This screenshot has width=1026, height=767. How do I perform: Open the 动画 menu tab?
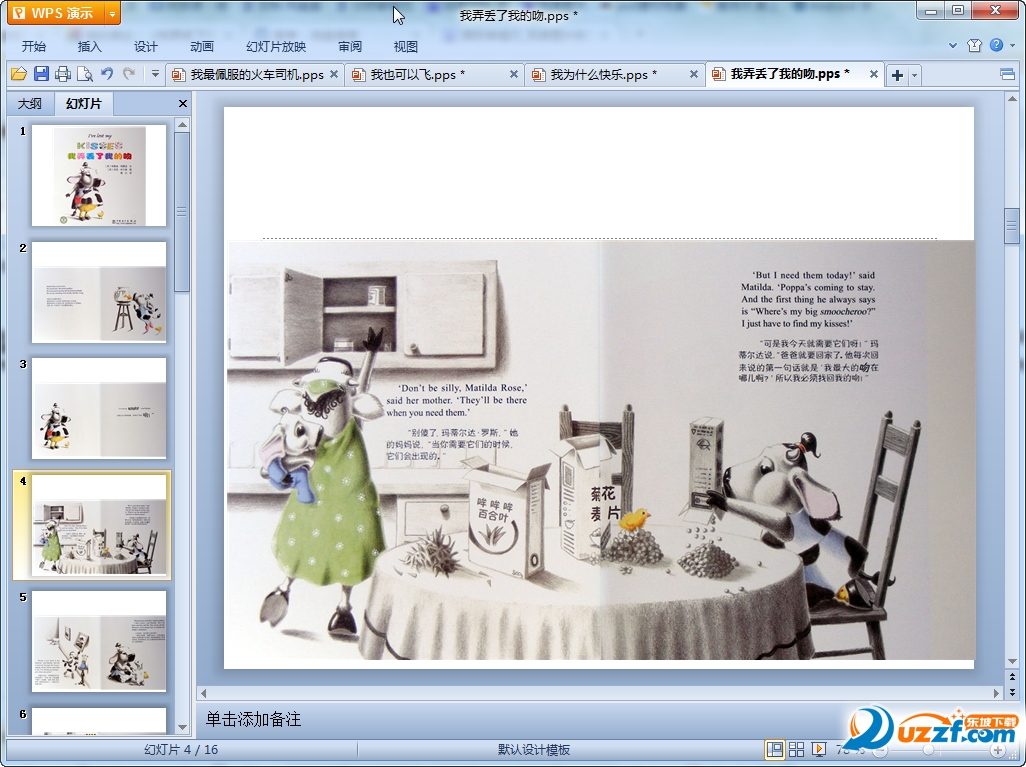202,46
